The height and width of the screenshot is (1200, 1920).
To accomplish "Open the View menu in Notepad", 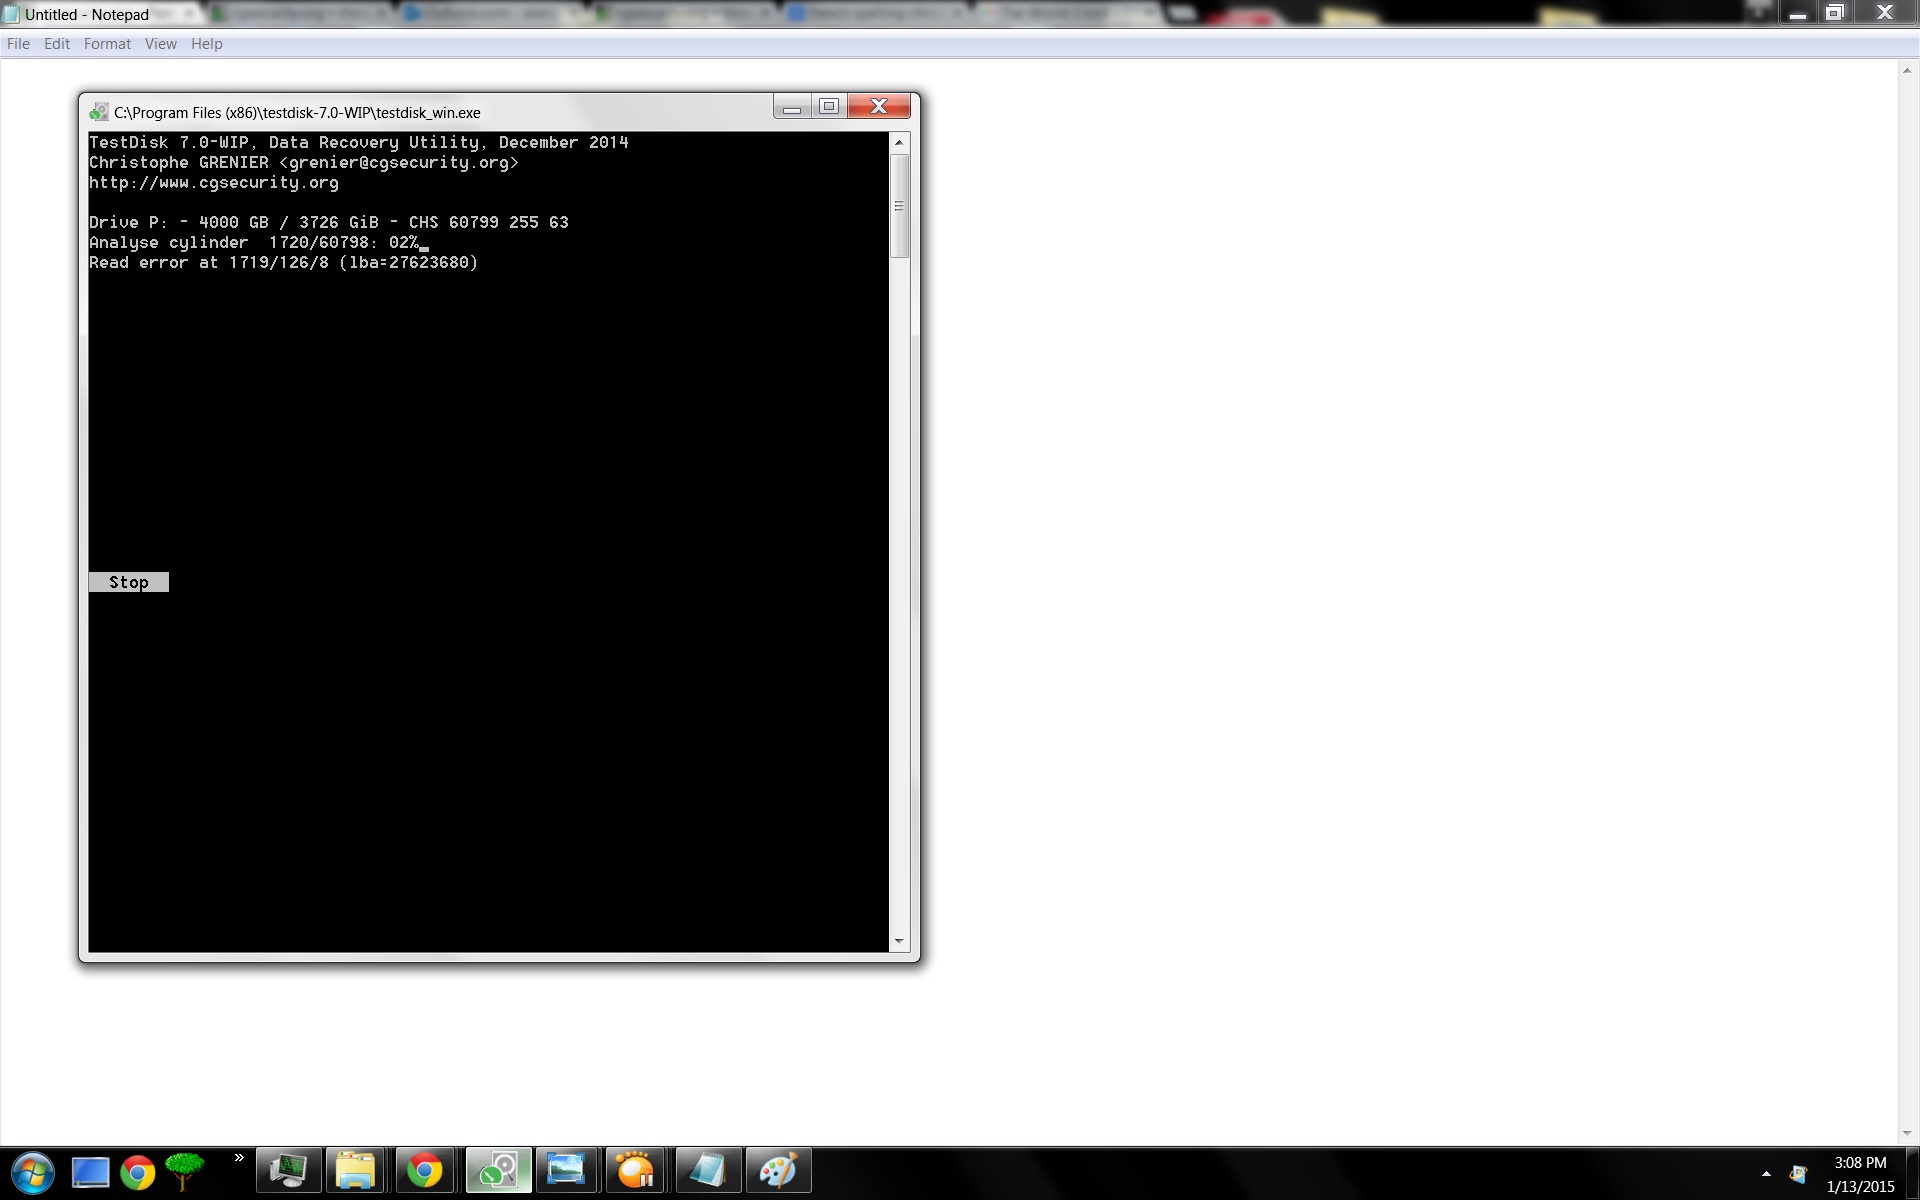I will [x=160, y=44].
